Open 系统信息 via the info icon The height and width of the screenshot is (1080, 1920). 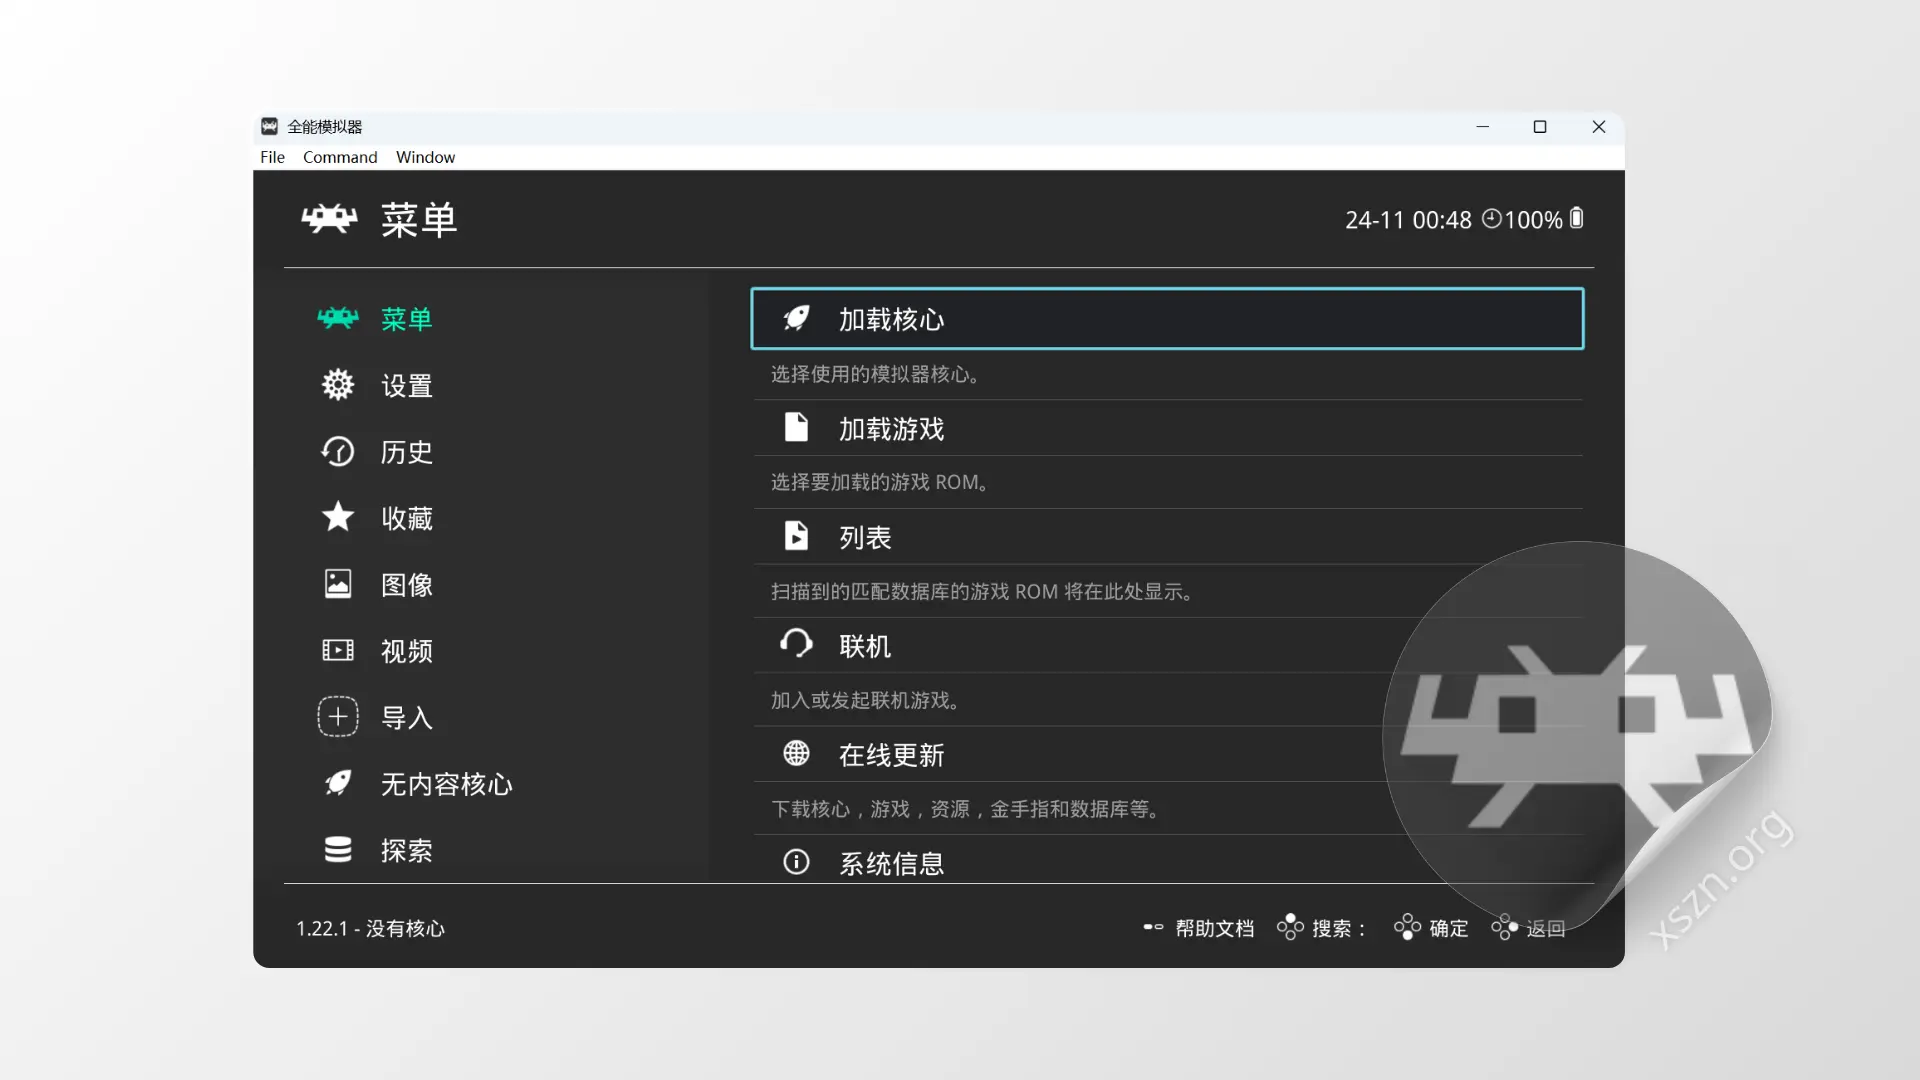tap(796, 862)
